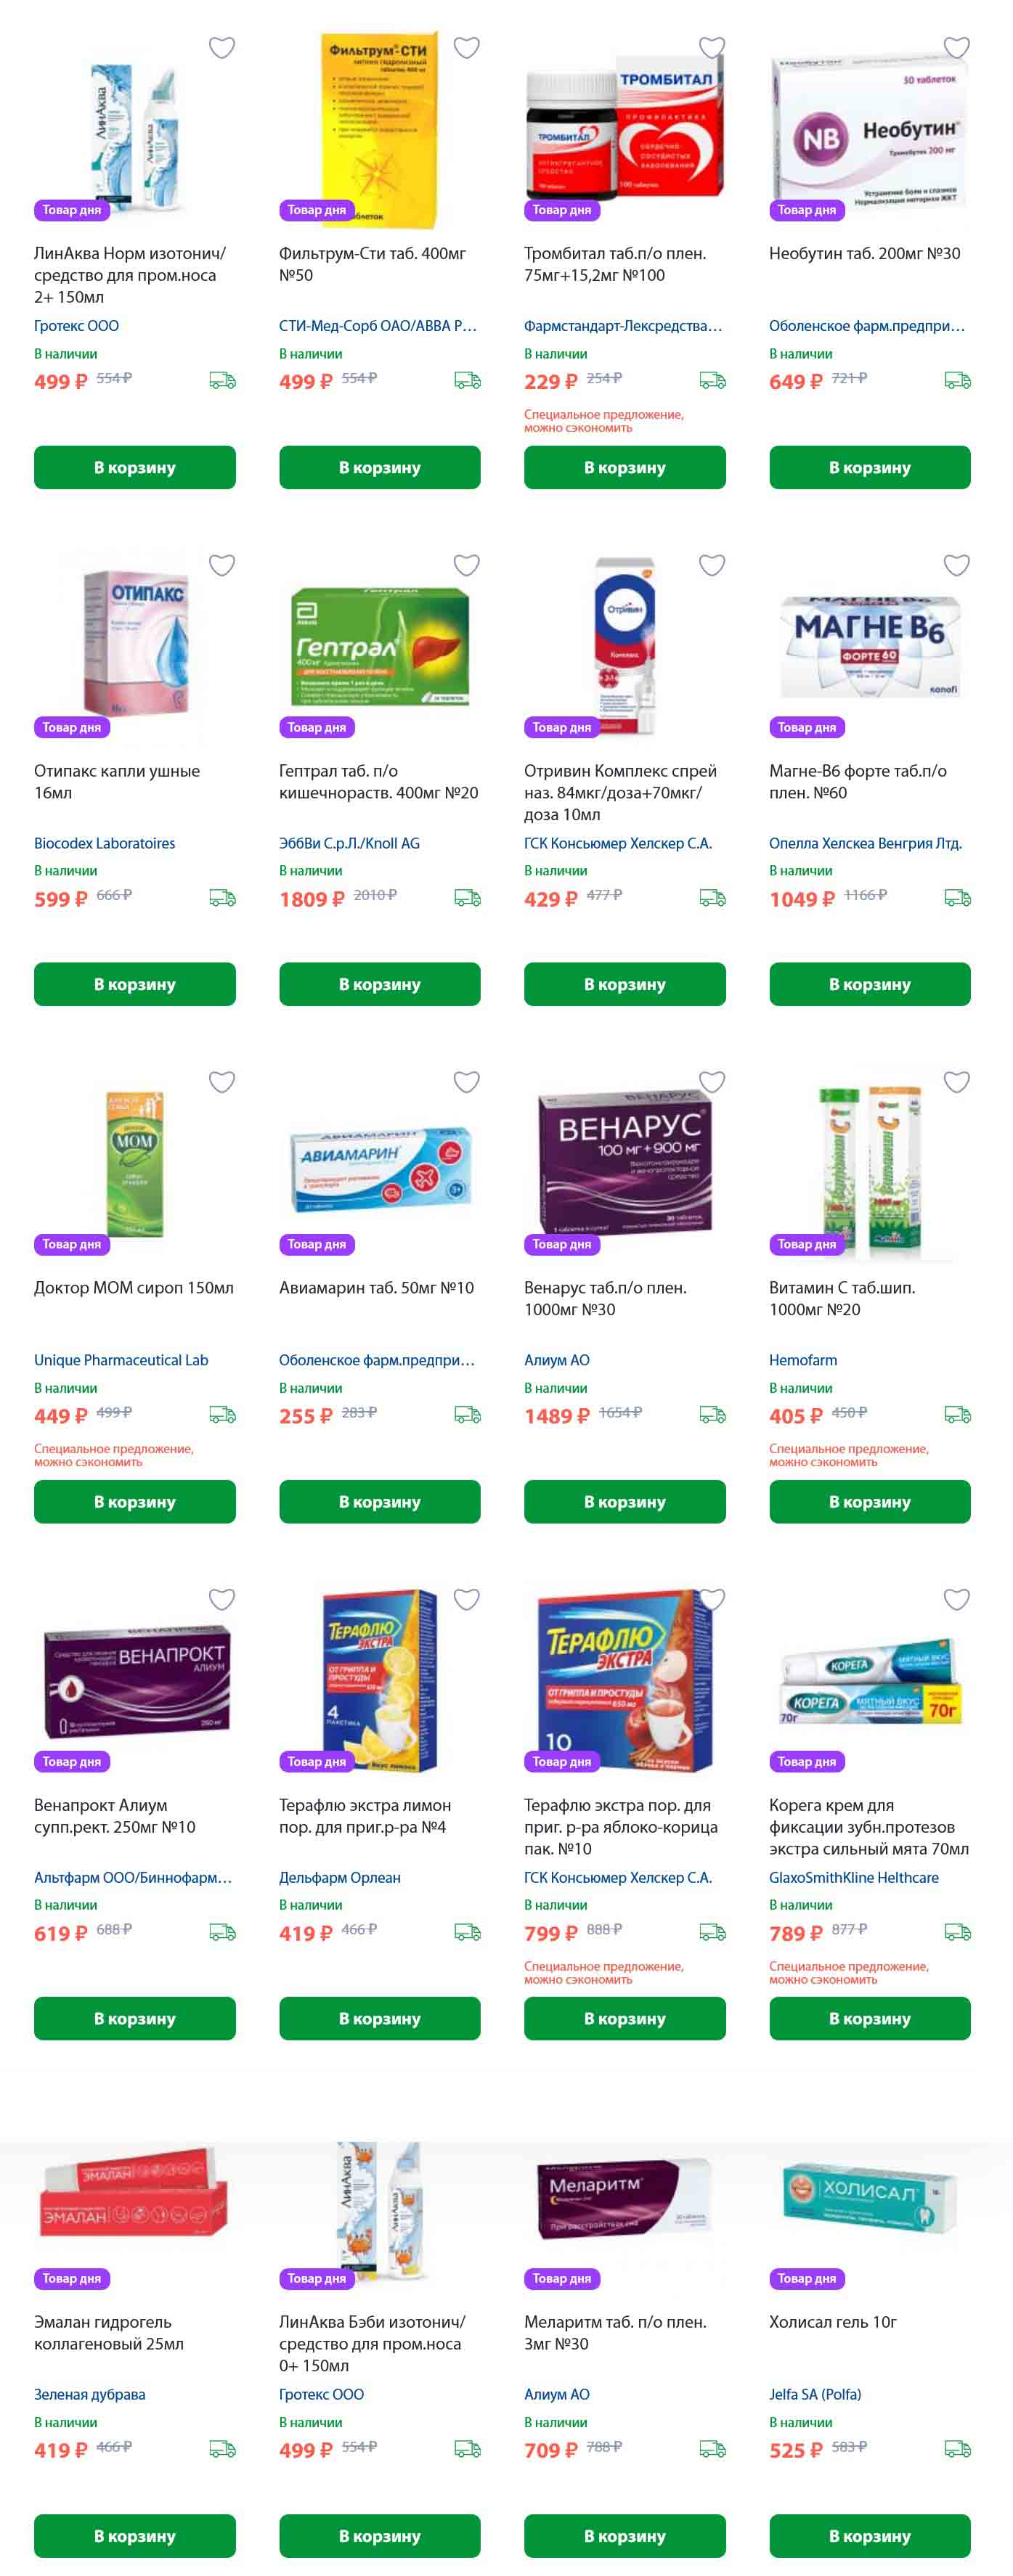Add Авиамарин таб. to cart

(x=380, y=1501)
